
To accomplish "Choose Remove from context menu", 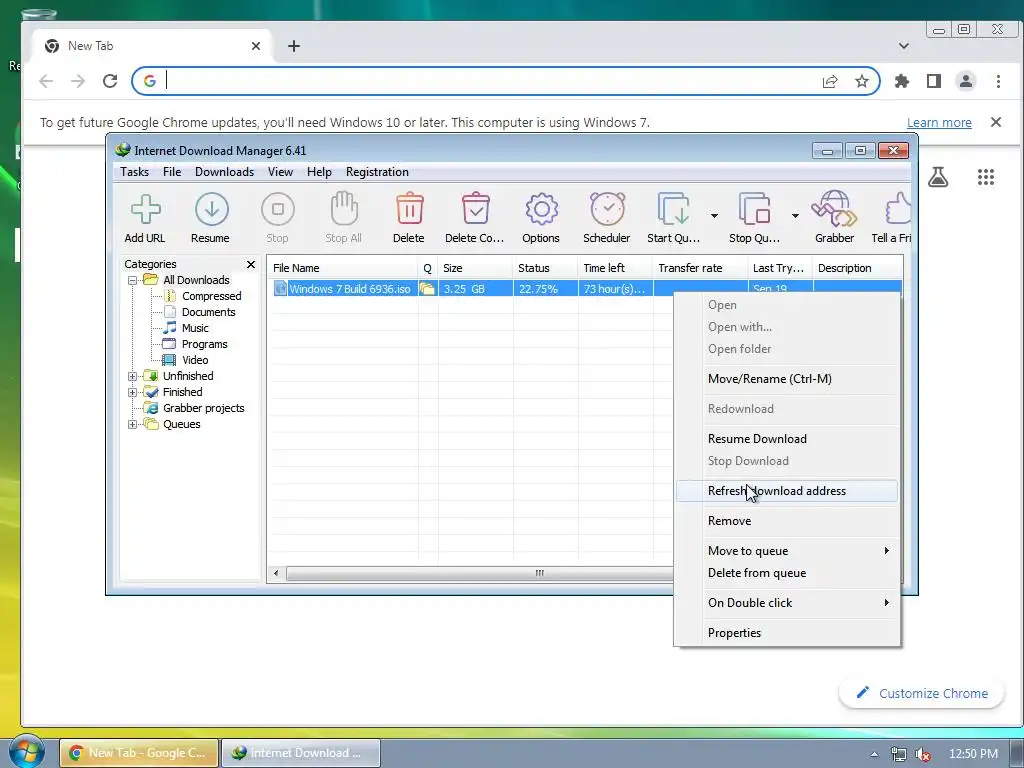I will [x=787, y=521].
